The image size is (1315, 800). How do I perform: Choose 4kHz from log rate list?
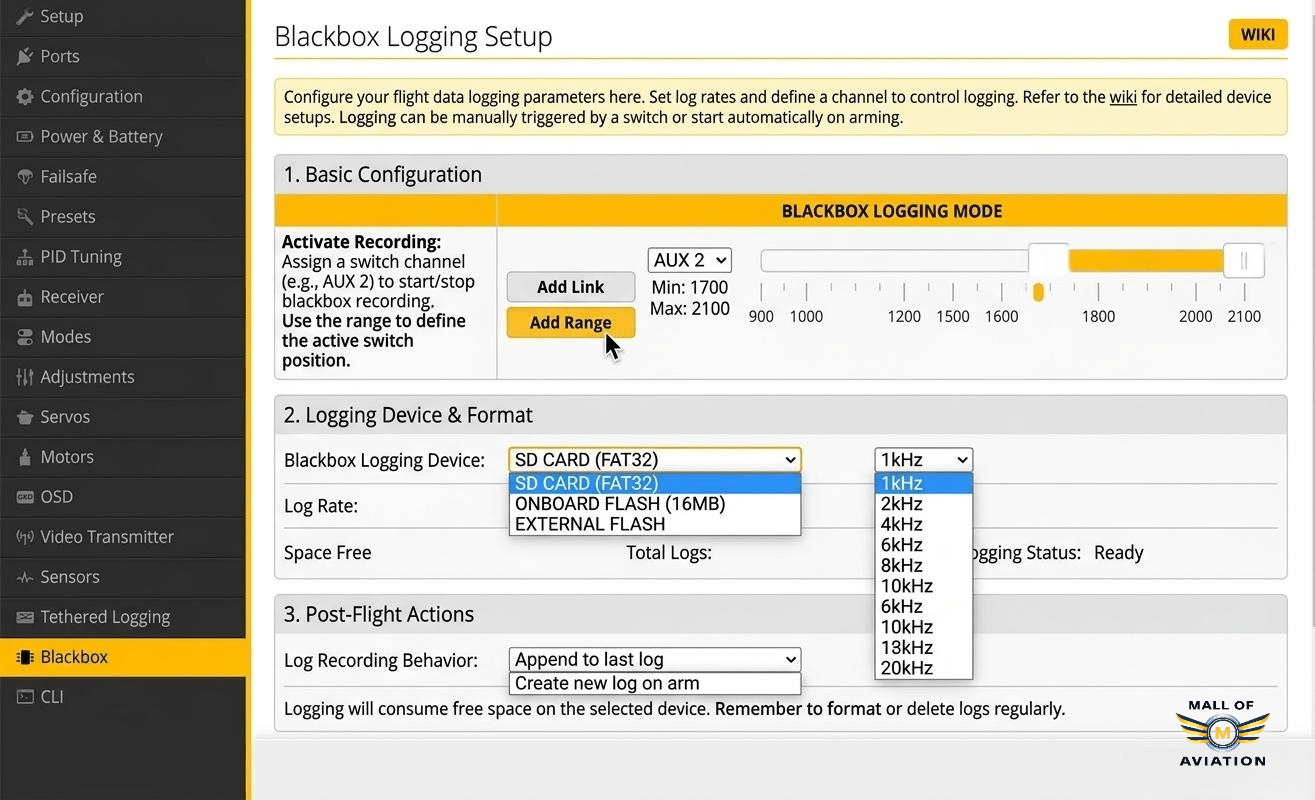pyautogui.click(x=901, y=524)
